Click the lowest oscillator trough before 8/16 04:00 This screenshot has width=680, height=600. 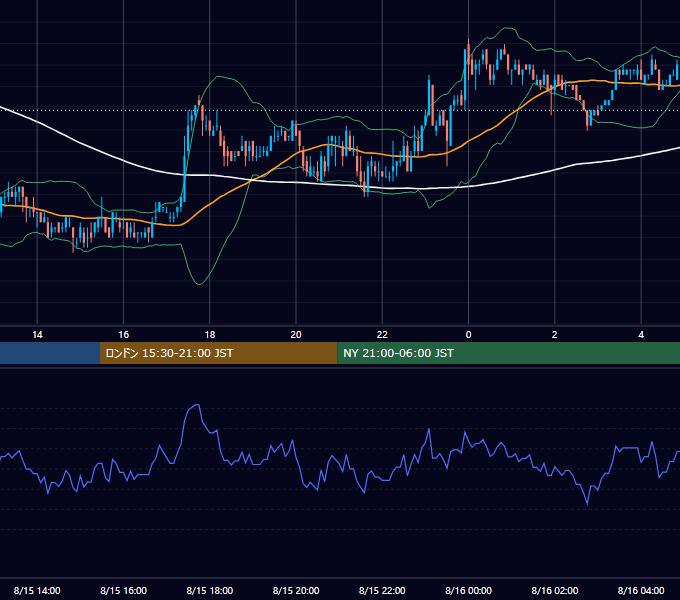pyautogui.click(x=587, y=503)
